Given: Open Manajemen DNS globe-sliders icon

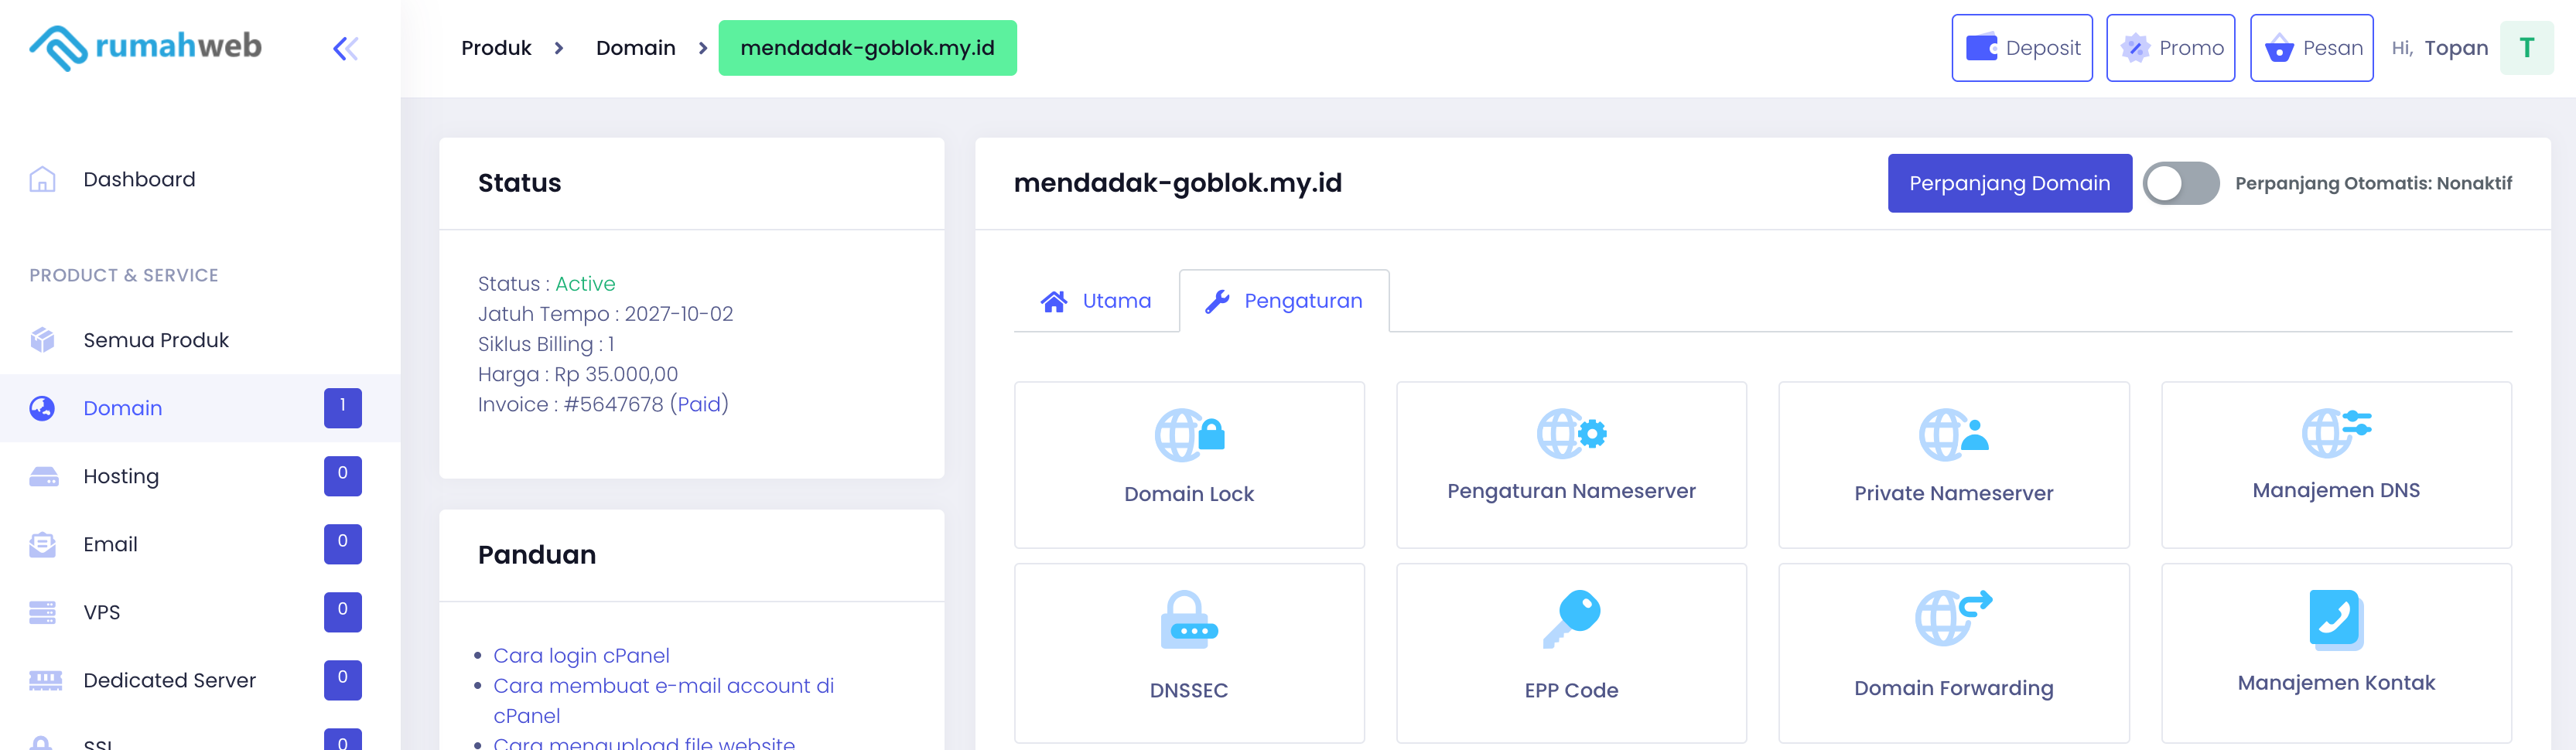Looking at the screenshot, I should 2336,432.
